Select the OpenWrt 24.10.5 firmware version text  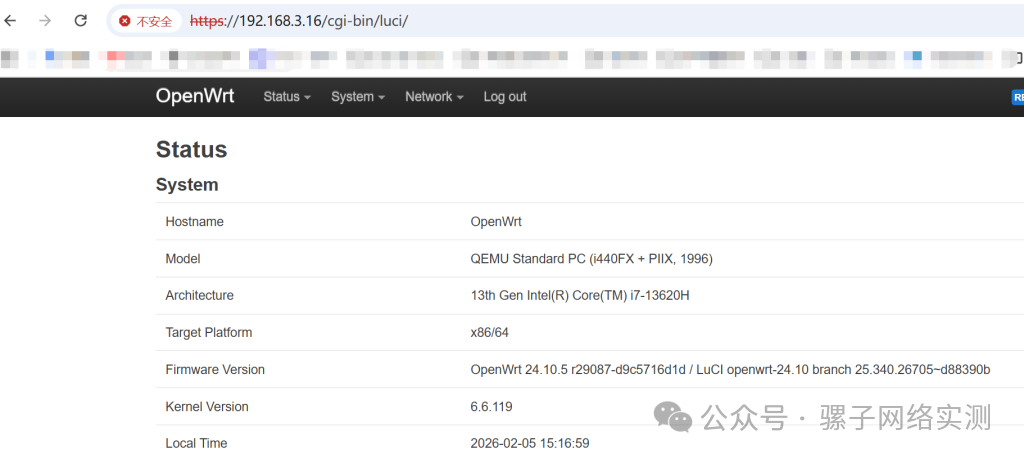coord(730,370)
